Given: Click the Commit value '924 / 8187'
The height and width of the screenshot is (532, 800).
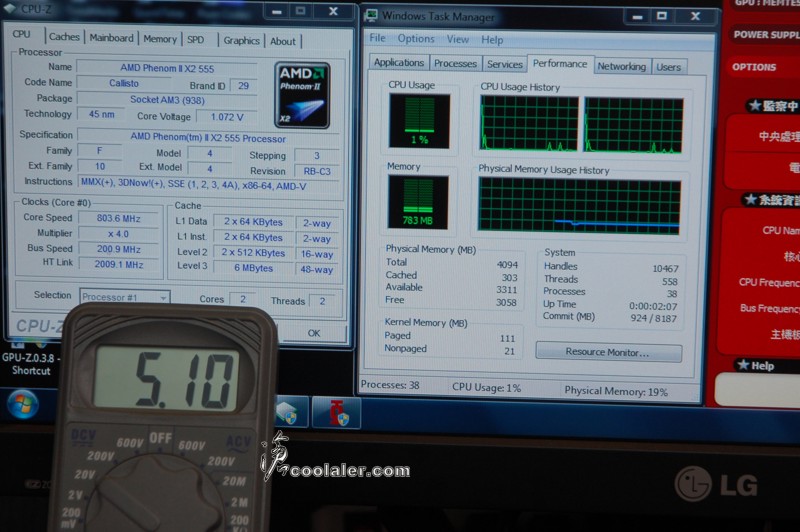Looking at the screenshot, I should (x=654, y=319).
